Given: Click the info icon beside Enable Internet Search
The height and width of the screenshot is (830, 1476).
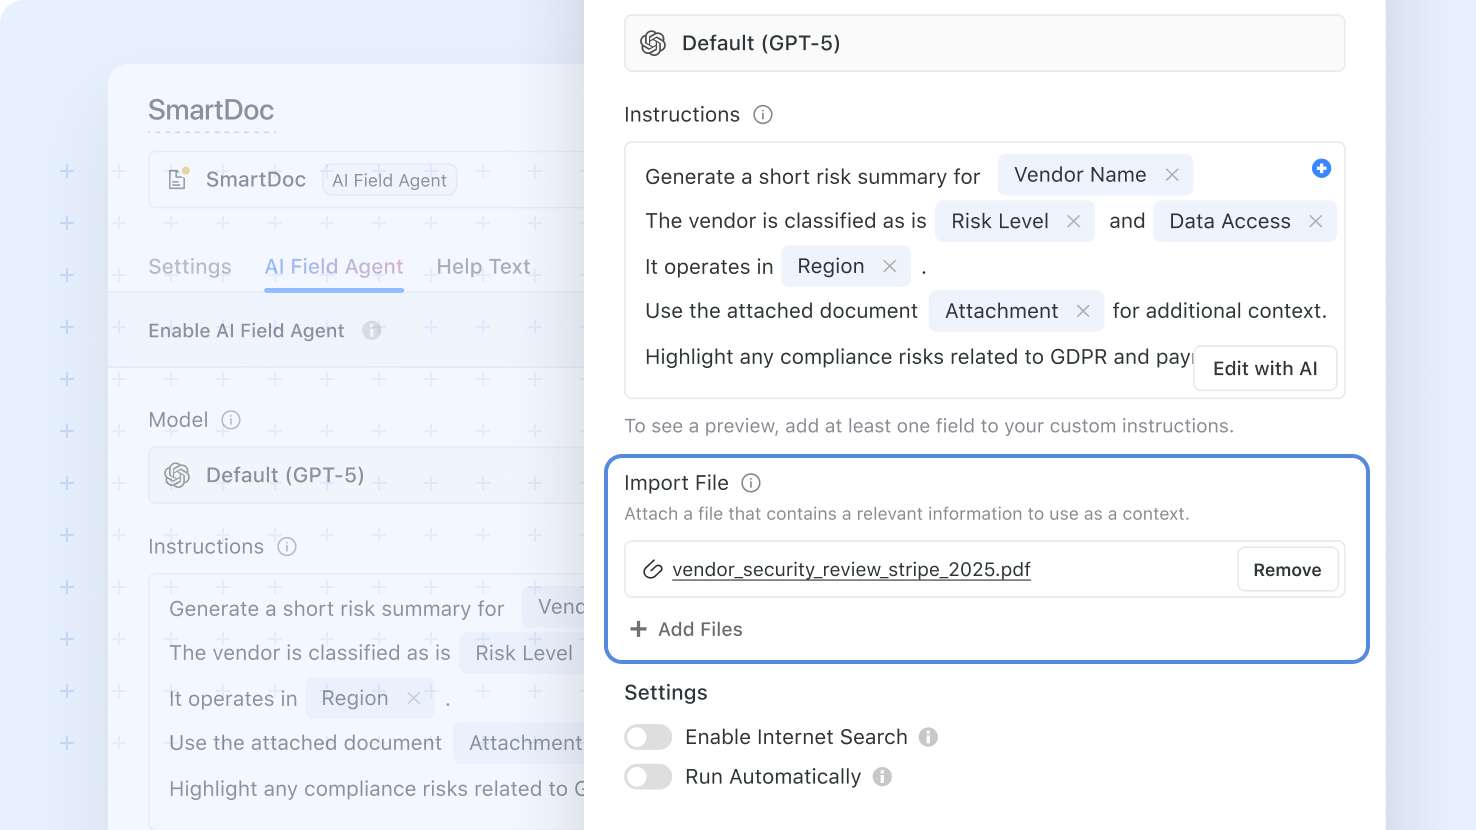Looking at the screenshot, I should tap(928, 737).
